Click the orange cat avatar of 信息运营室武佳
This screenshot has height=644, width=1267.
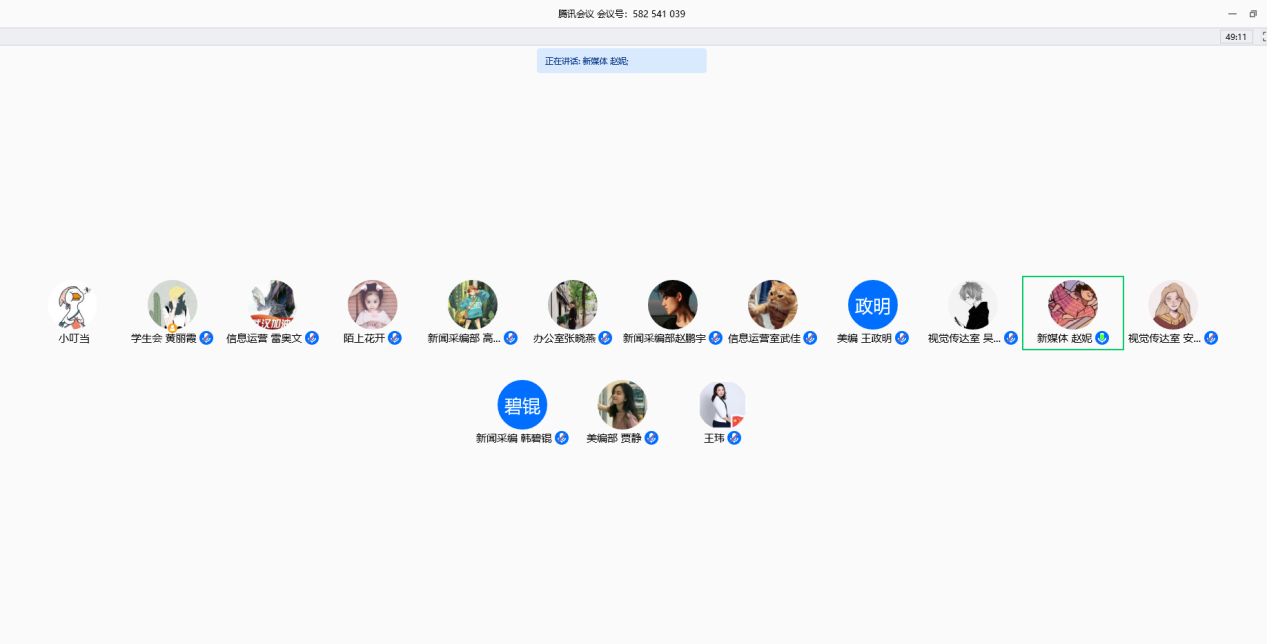(x=773, y=305)
